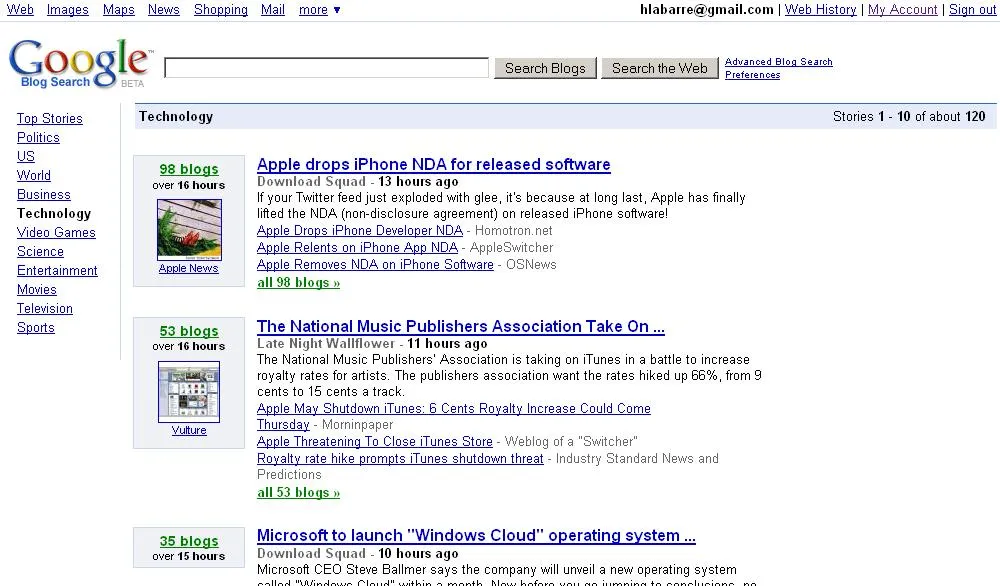
Task: Go to Maps in top navigation
Action: [x=119, y=10]
